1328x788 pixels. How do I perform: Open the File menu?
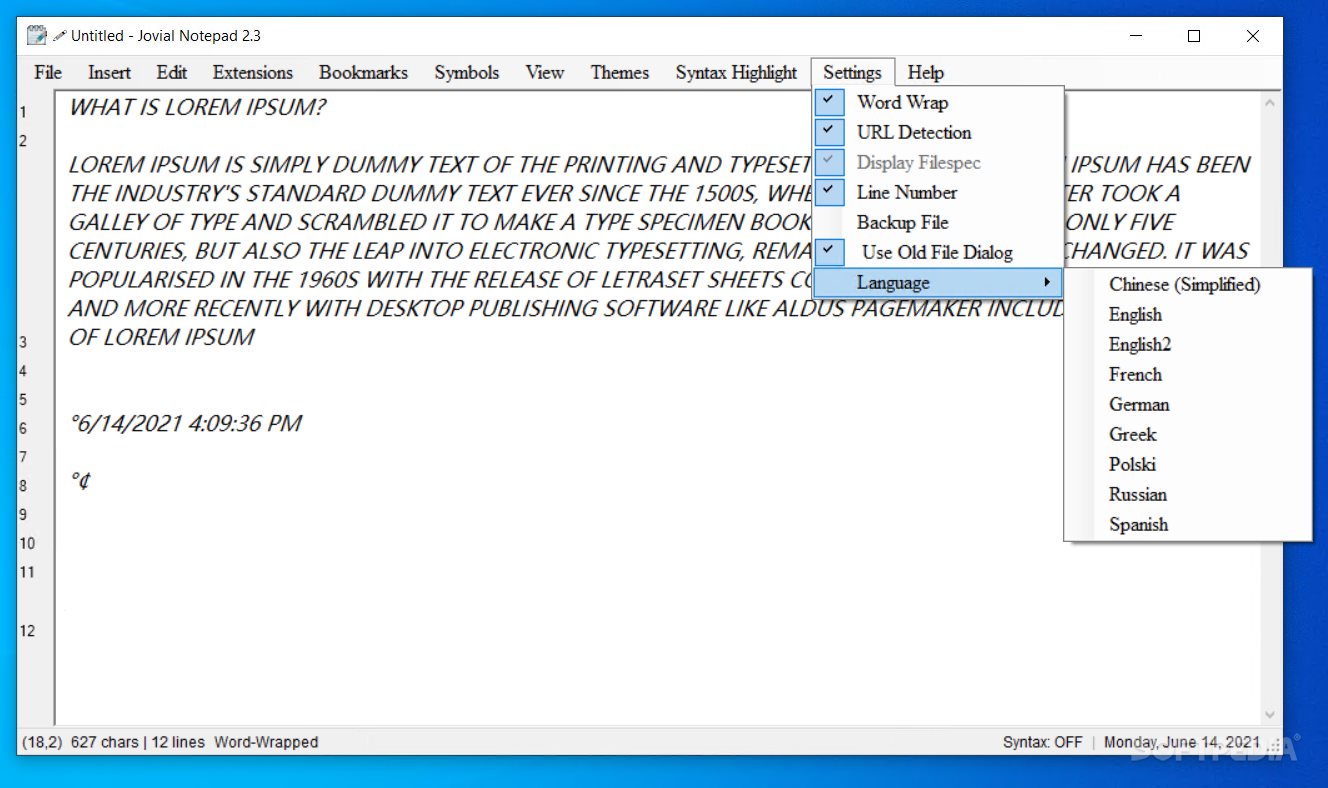click(x=48, y=72)
